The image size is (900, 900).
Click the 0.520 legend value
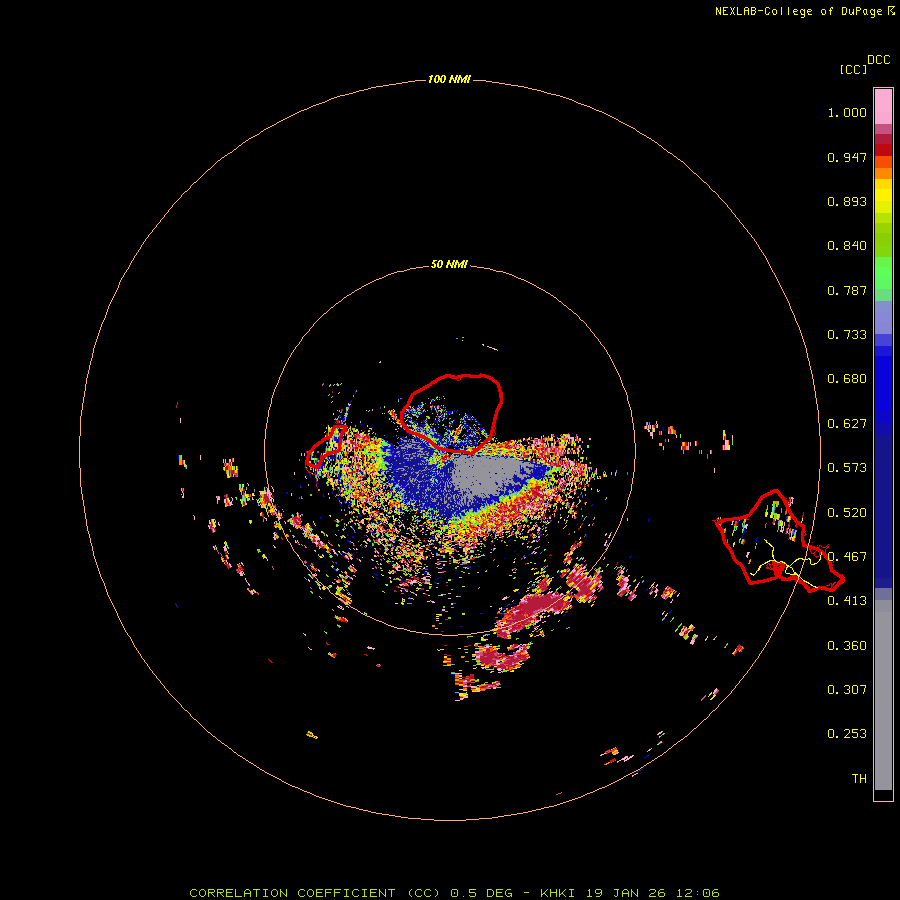point(847,513)
